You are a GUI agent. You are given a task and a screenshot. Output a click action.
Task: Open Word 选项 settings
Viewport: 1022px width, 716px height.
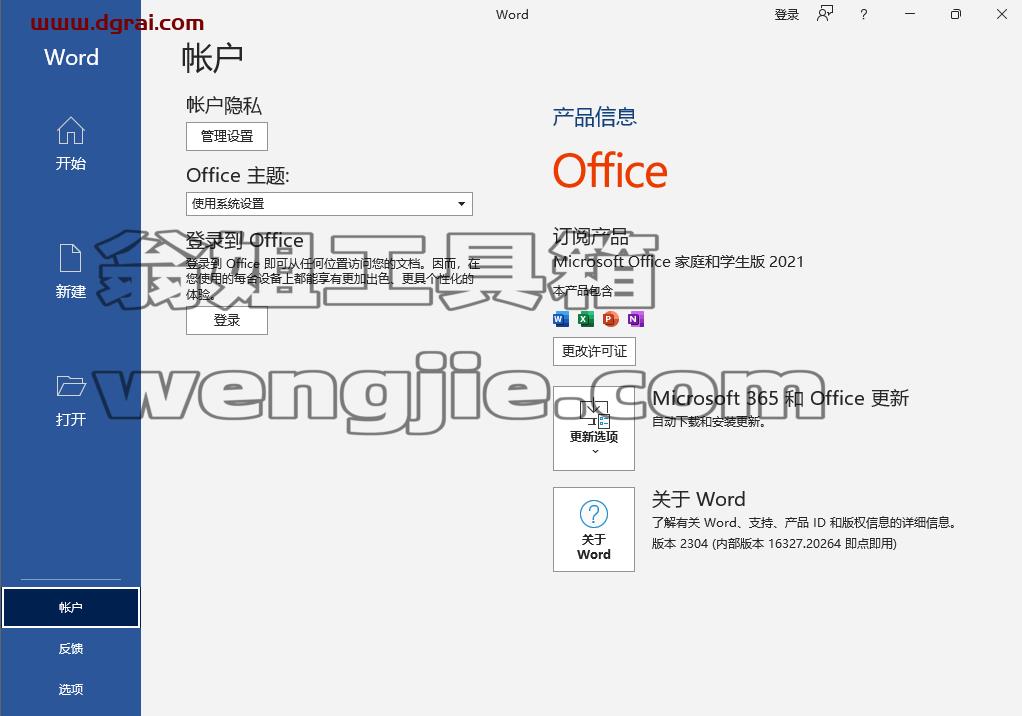[x=70, y=689]
